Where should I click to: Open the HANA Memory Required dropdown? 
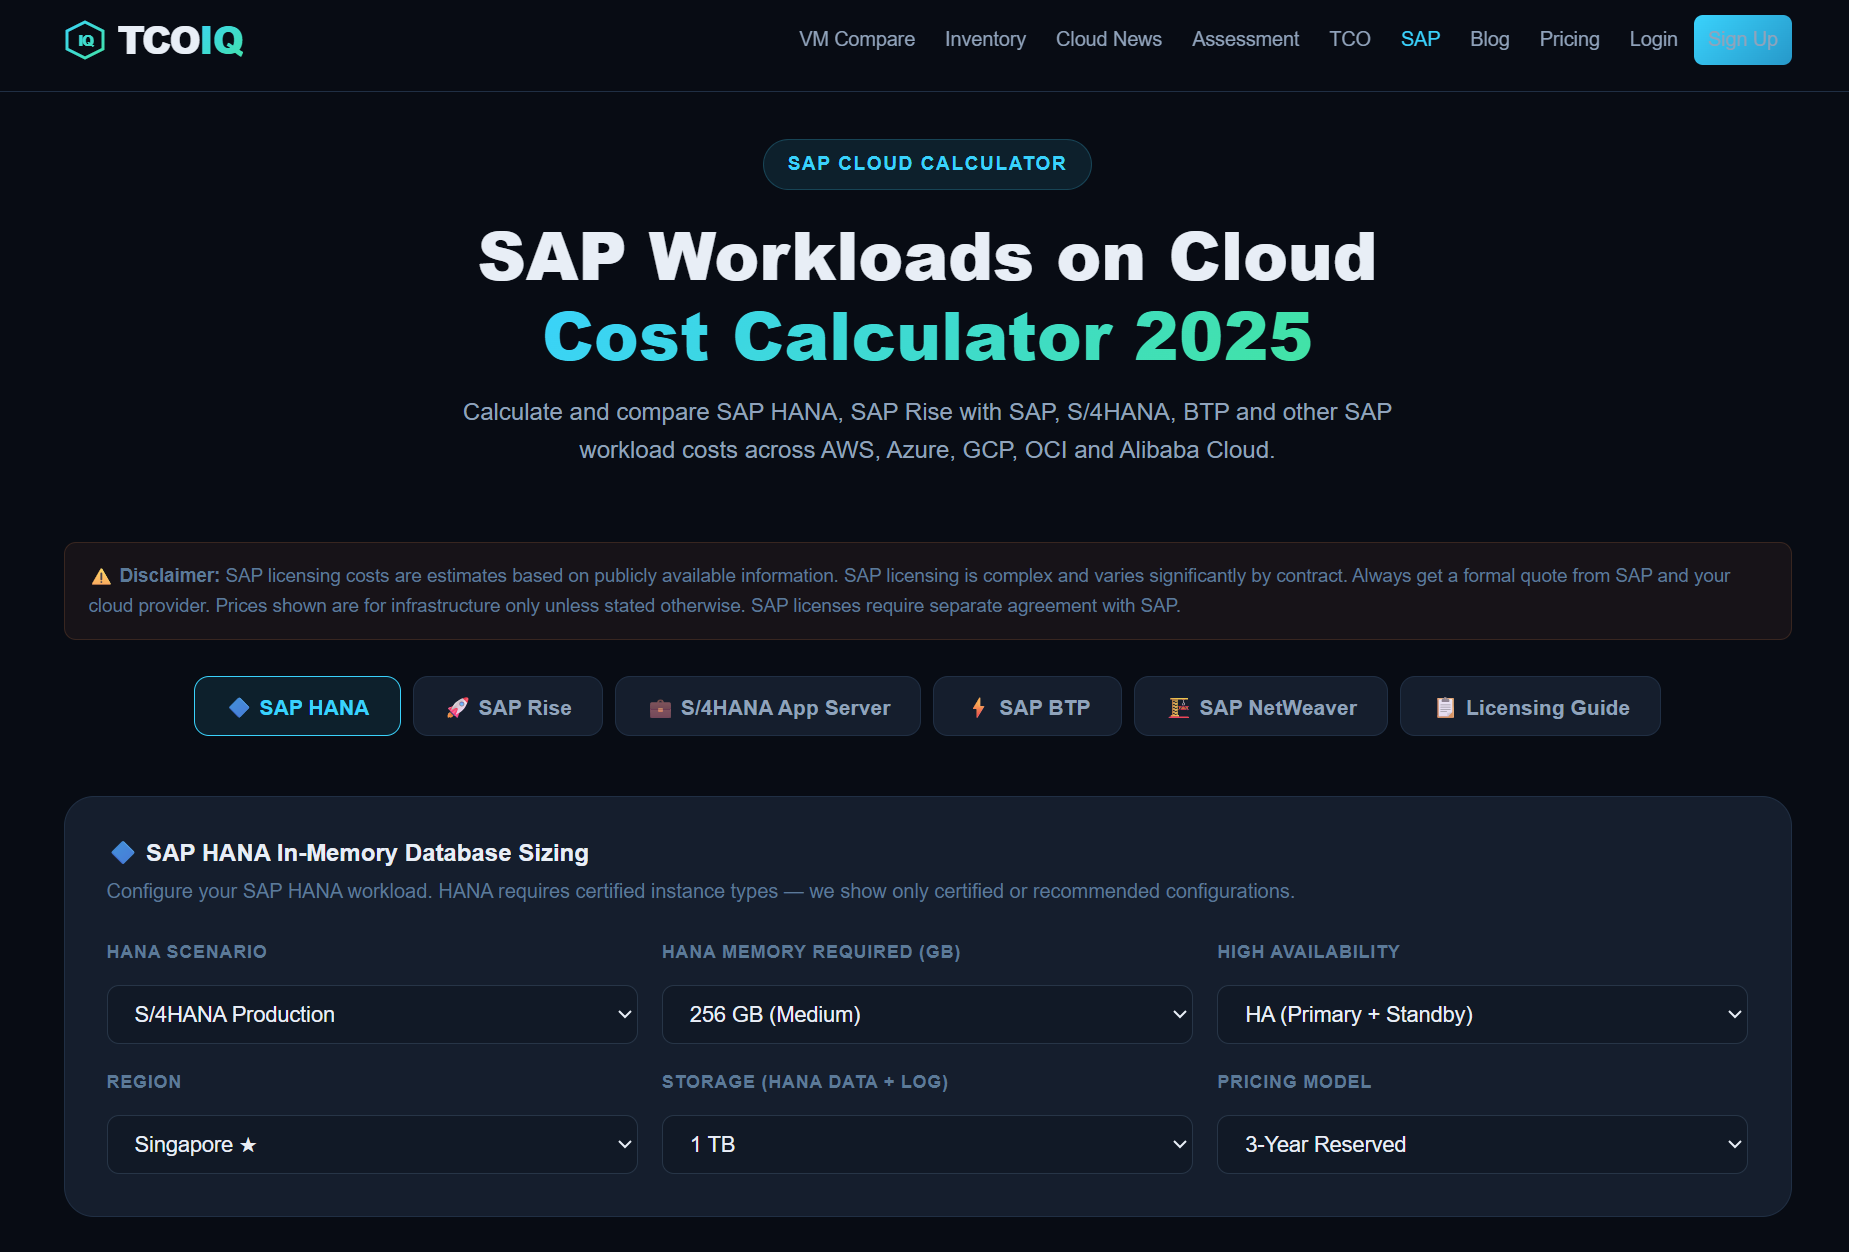[x=926, y=1014]
